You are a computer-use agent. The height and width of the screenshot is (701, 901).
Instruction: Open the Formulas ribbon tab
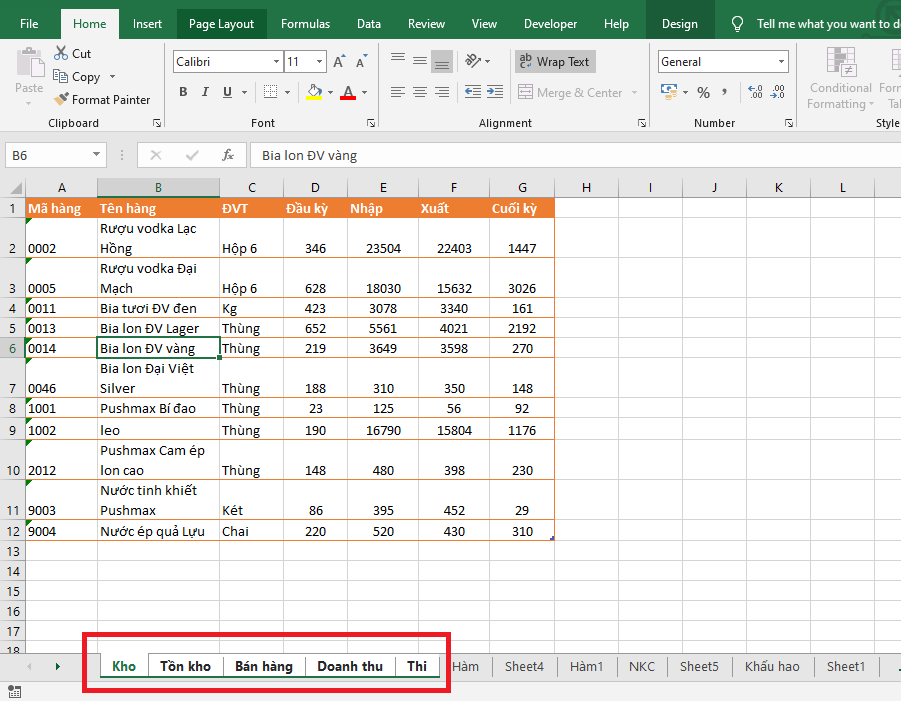pyautogui.click(x=305, y=24)
